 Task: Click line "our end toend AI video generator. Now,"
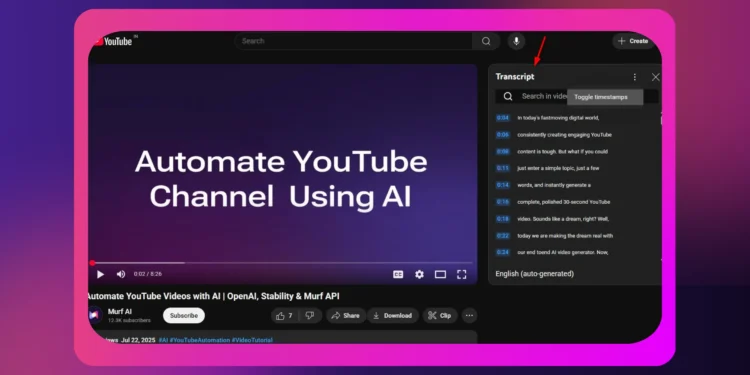tap(562, 252)
